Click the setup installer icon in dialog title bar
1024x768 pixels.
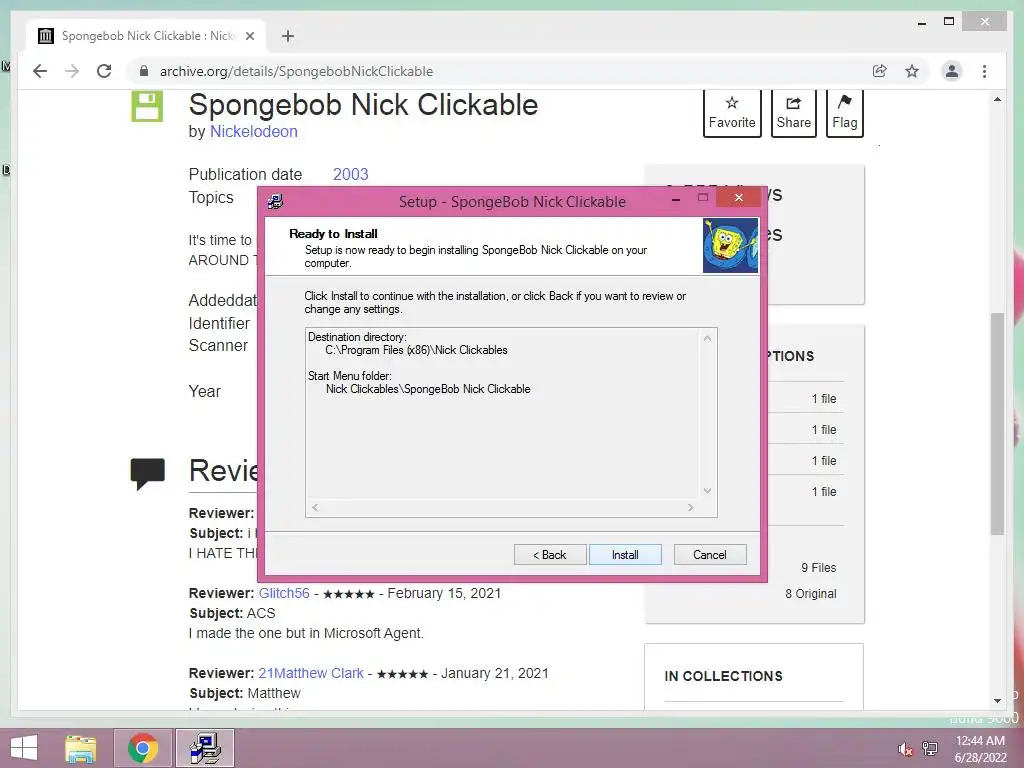pos(276,201)
